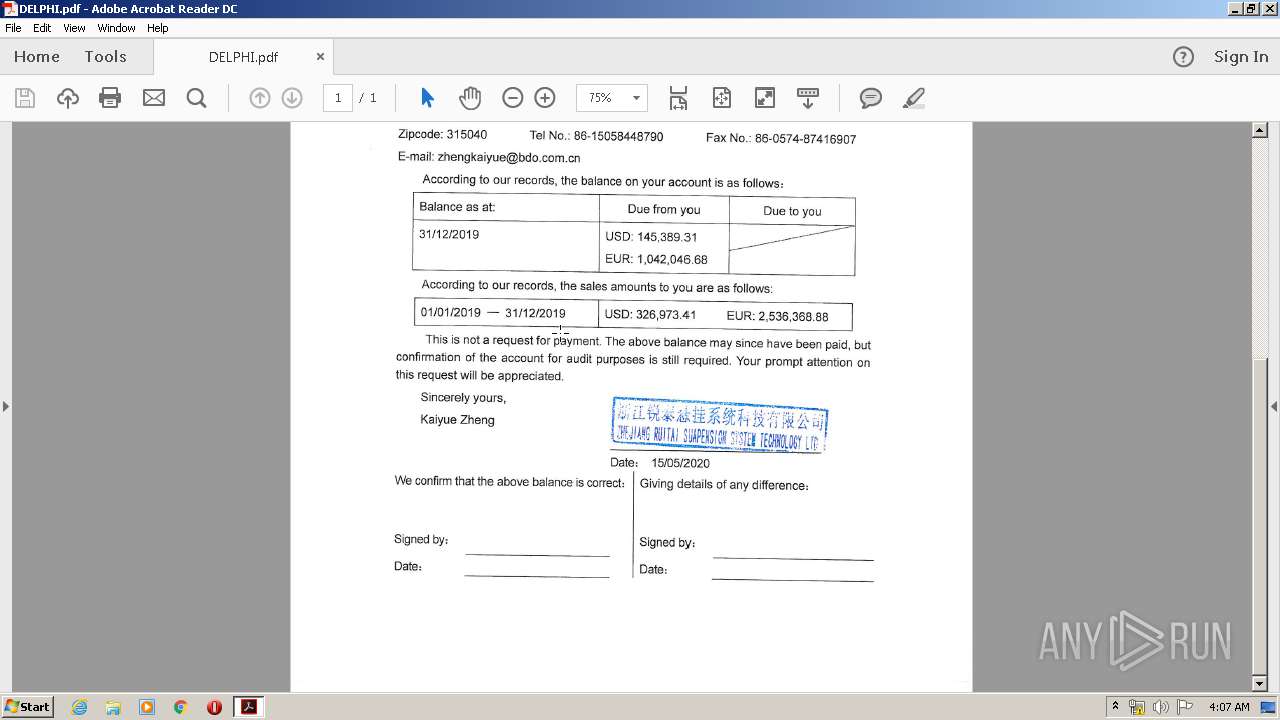Screen dimensions: 1280x720
Task: Select the DELPHI.pdf document tab
Action: 243,57
